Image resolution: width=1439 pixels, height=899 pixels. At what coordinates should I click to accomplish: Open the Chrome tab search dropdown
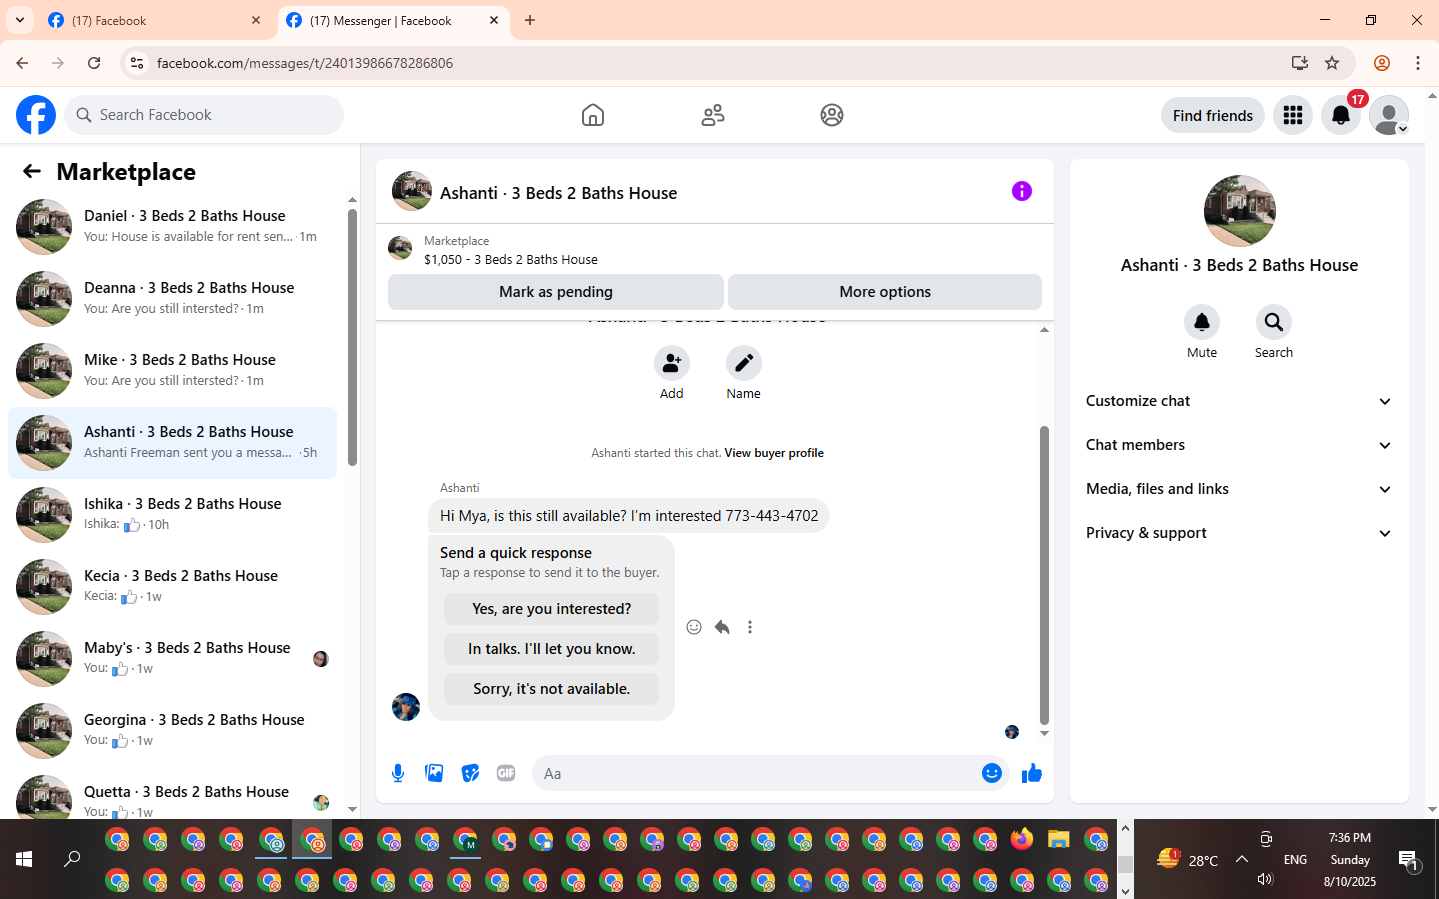click(x=20, y=20)
